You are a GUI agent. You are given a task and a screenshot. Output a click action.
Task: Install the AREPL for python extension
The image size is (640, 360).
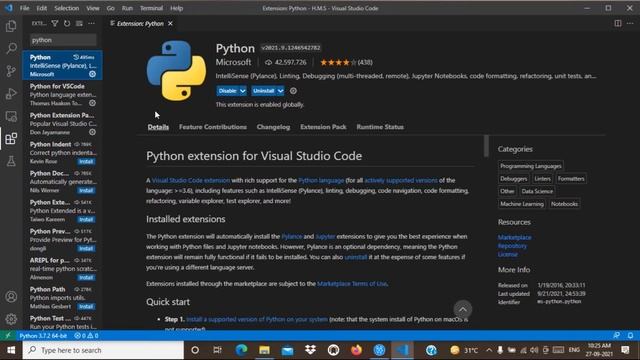coord(86,277)
